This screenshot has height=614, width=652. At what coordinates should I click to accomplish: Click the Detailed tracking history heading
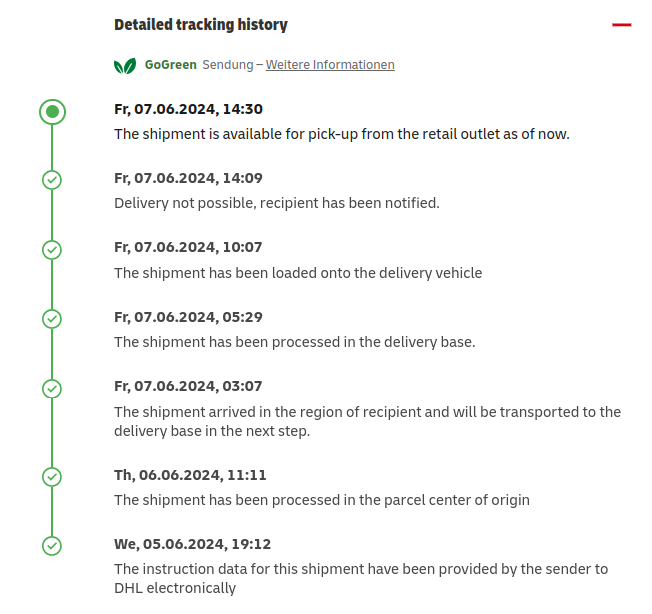[x=201, y=25]
